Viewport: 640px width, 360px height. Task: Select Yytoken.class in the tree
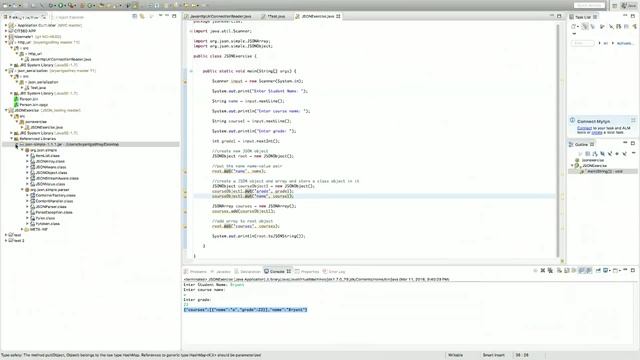coord(47,224)
